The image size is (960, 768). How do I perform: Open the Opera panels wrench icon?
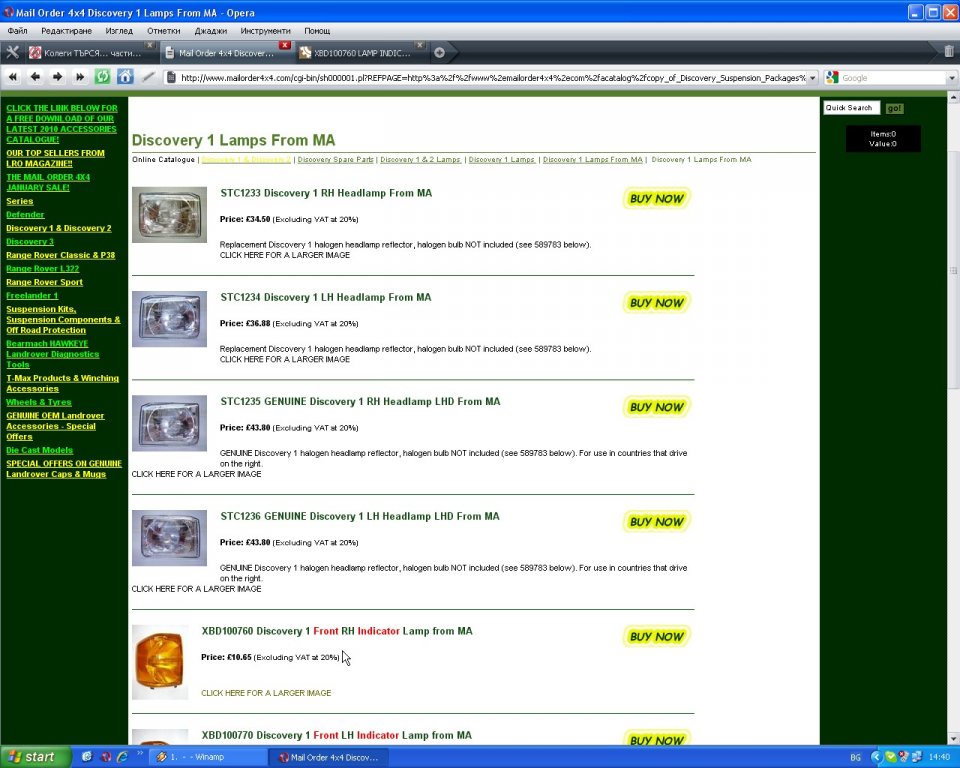click(x=12, y=53)
